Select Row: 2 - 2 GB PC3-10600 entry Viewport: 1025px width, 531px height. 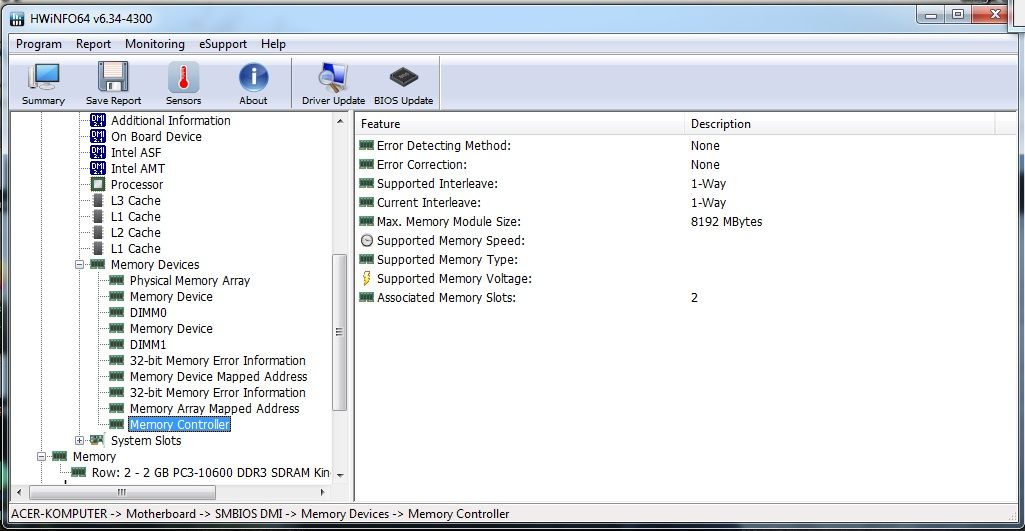click(211, 472)
